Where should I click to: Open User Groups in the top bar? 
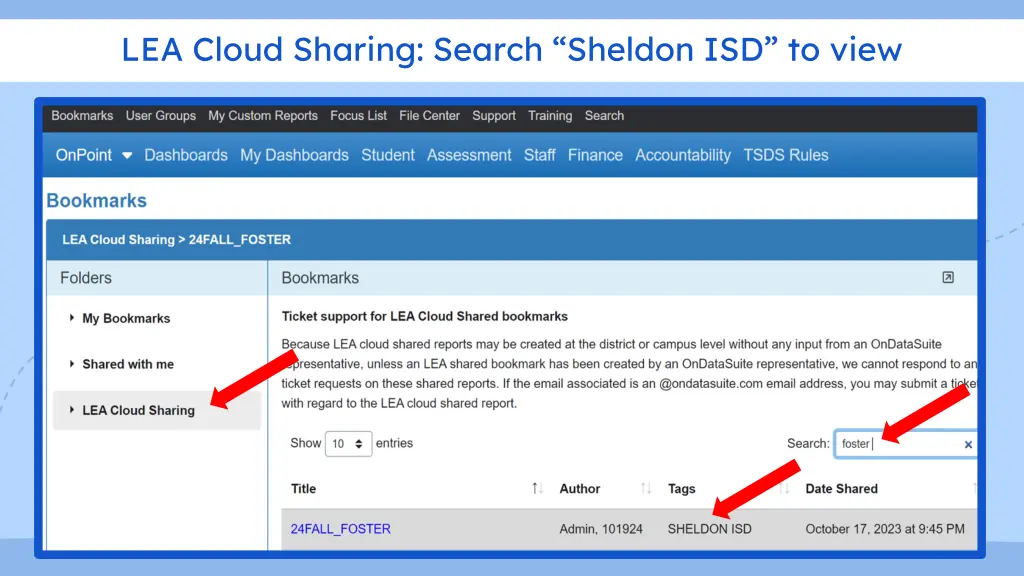(161, 116)
